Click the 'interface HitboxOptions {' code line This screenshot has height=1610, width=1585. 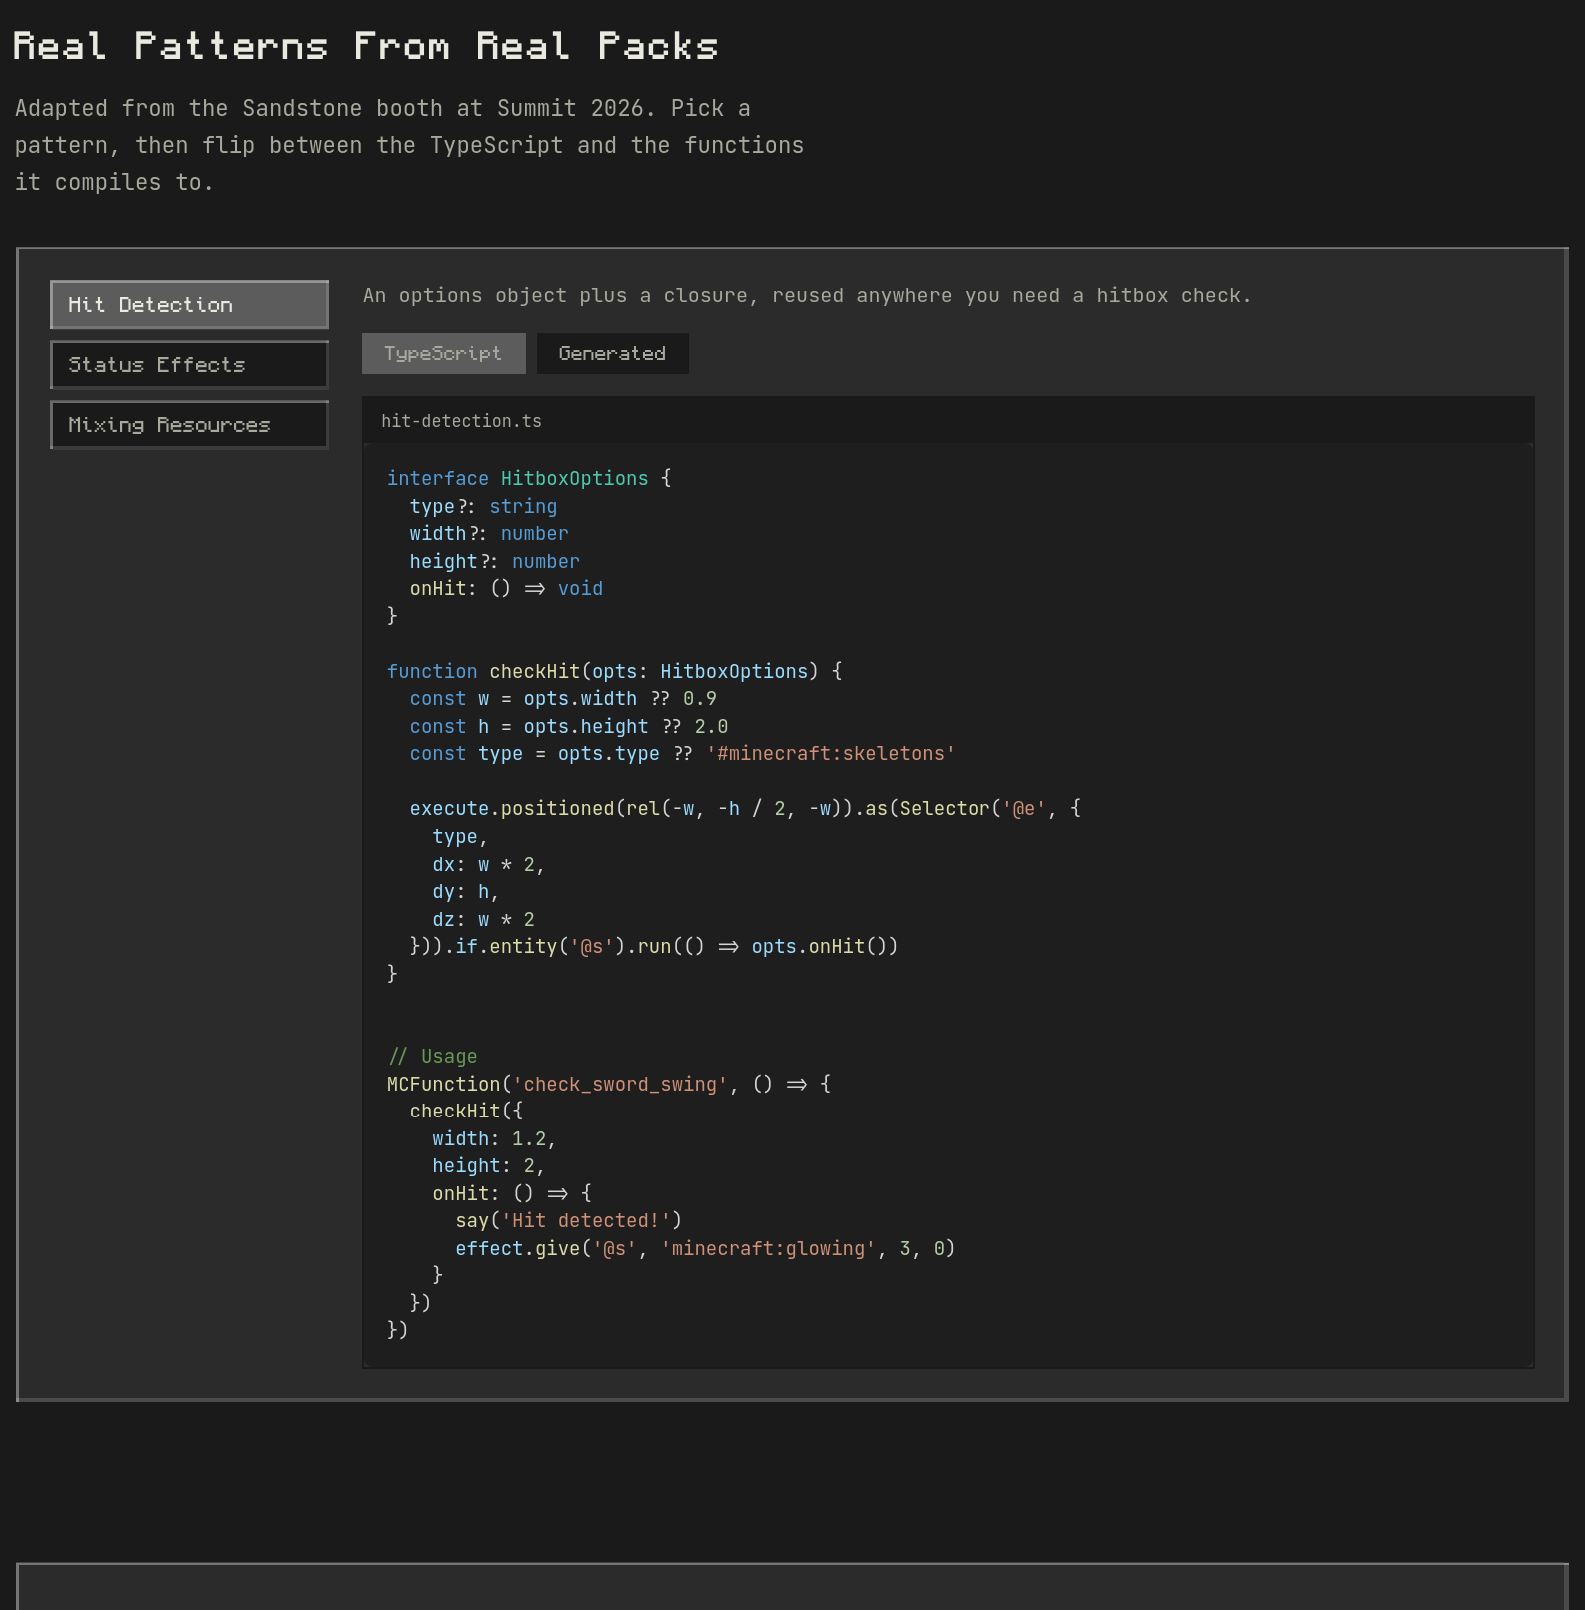point(529,479)
